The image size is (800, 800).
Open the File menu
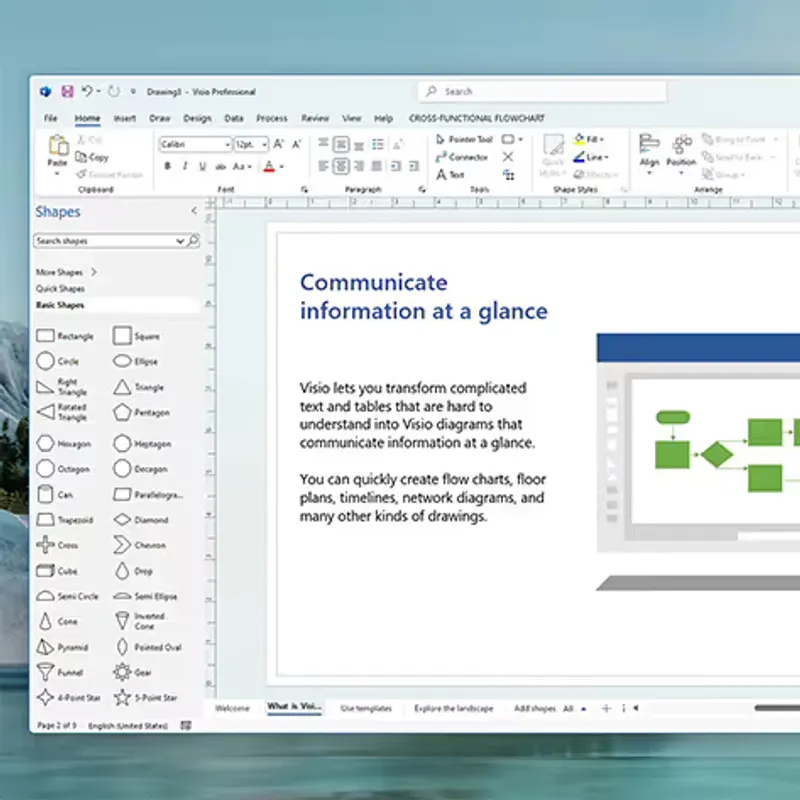pos(51,118)
